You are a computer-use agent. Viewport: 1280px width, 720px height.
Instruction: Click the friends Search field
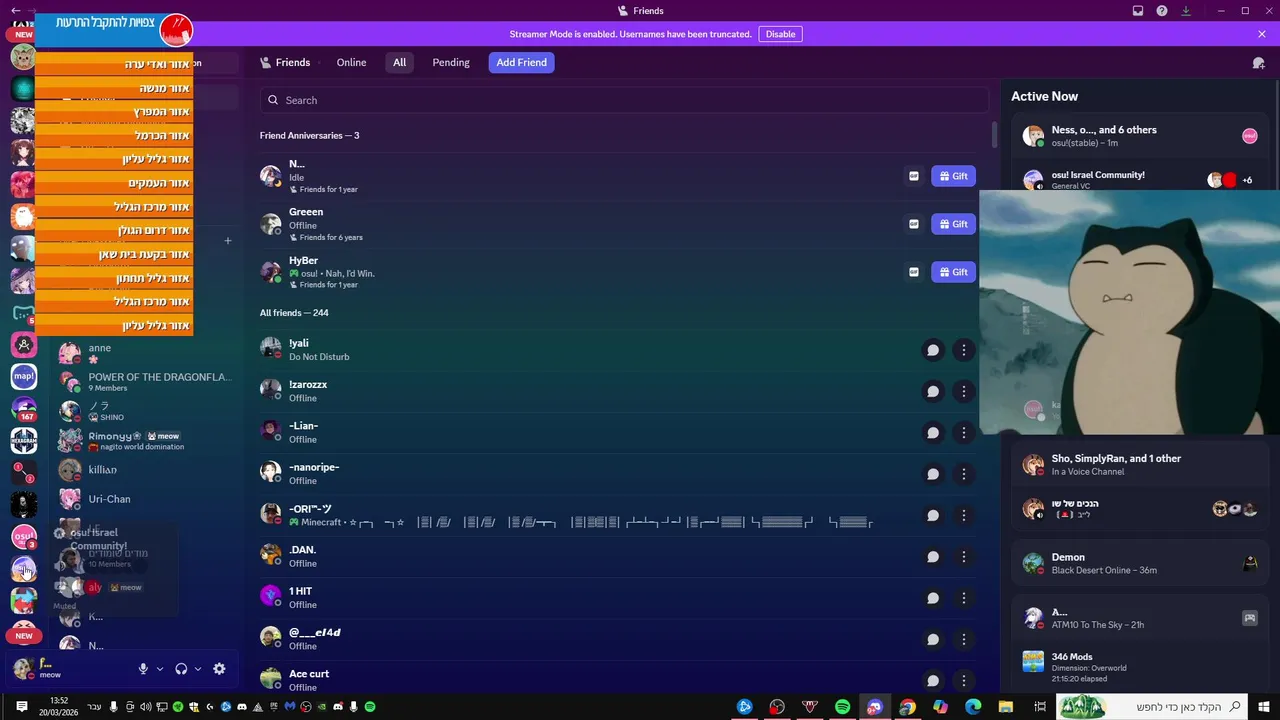coord(624,100)
